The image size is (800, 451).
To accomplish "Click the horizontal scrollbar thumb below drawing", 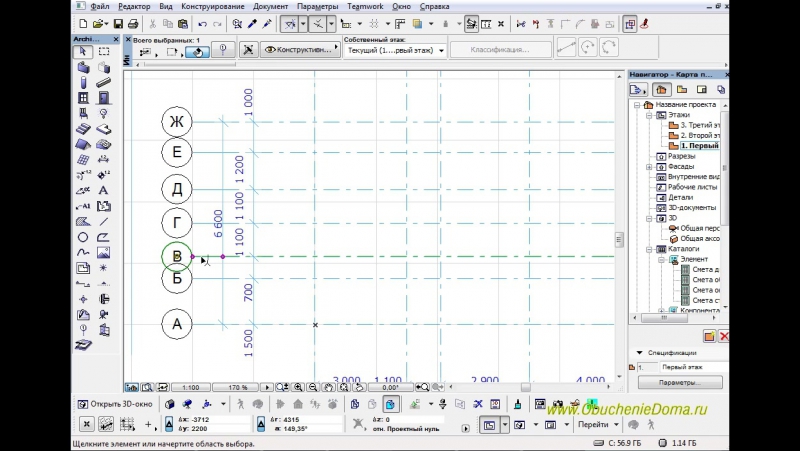I will (x=526, y=387).
